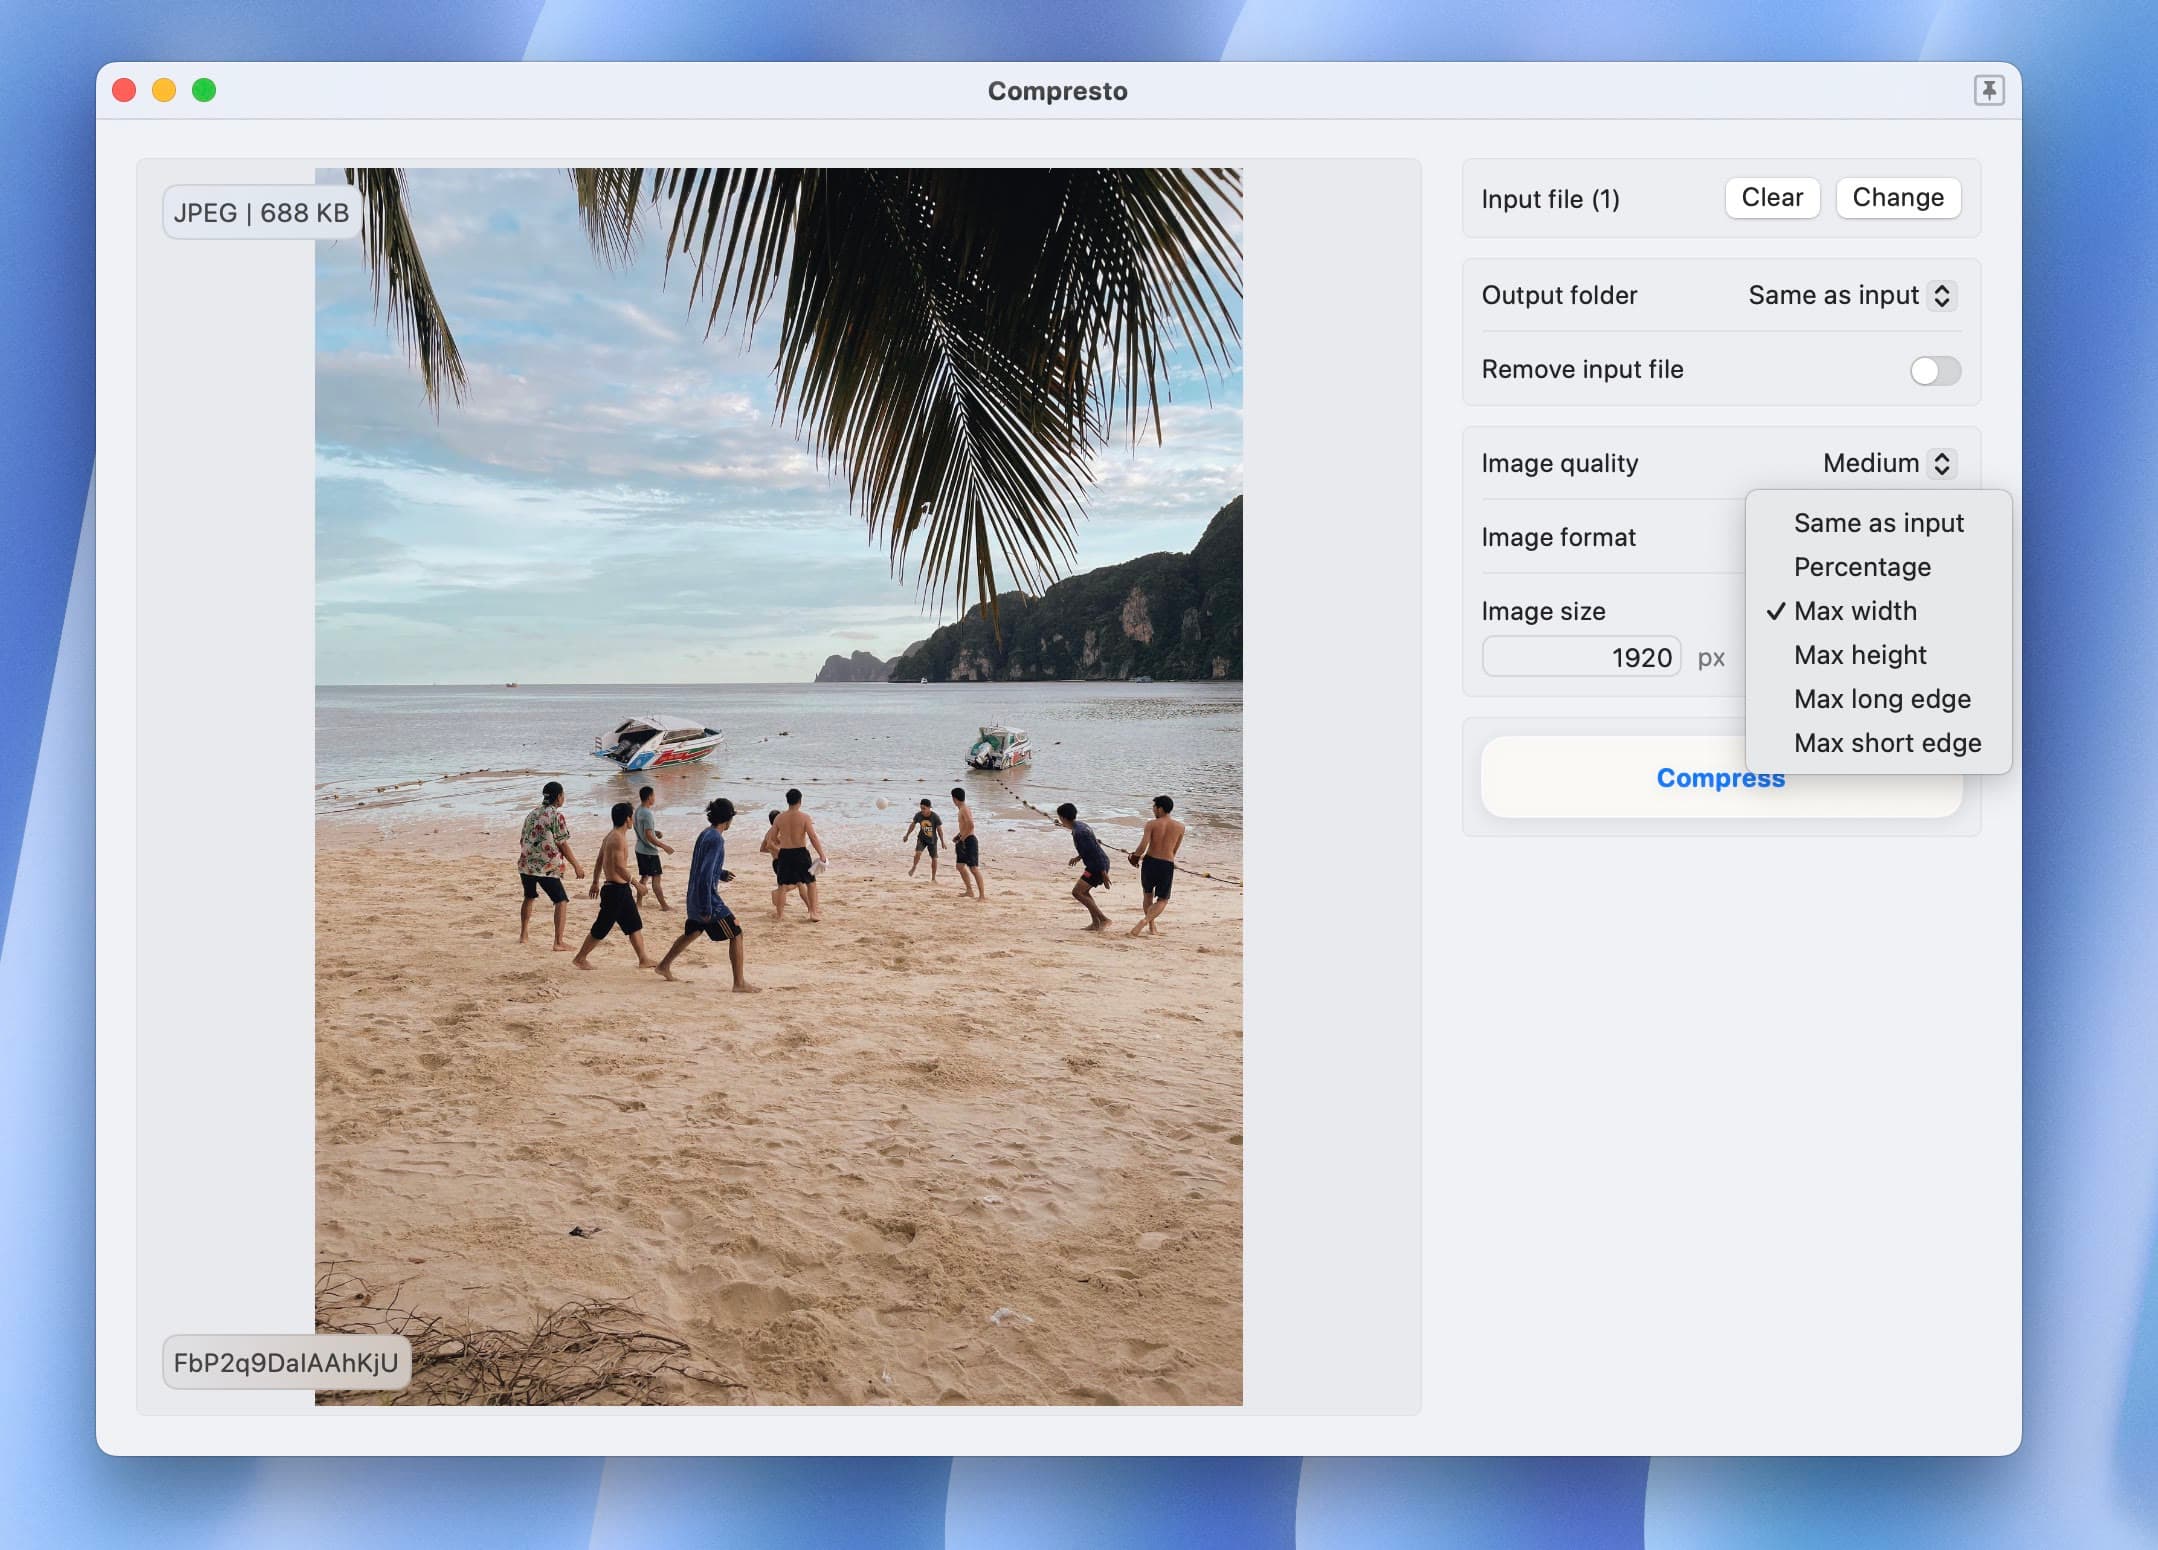Toggle Remove input file on
The height and width of the screenshot is (1550, 2158).
[x=1934, y=370]
